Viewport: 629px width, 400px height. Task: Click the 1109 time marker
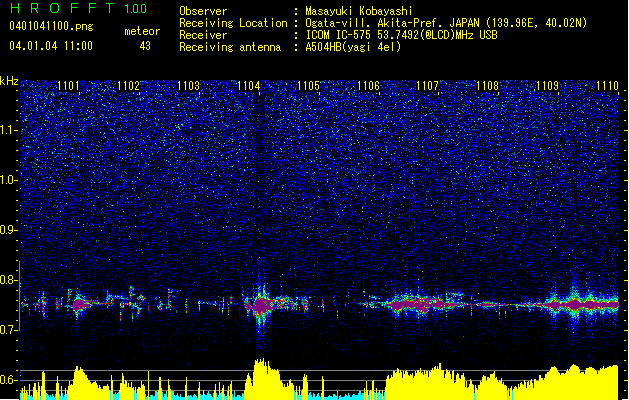click(547, 85)
